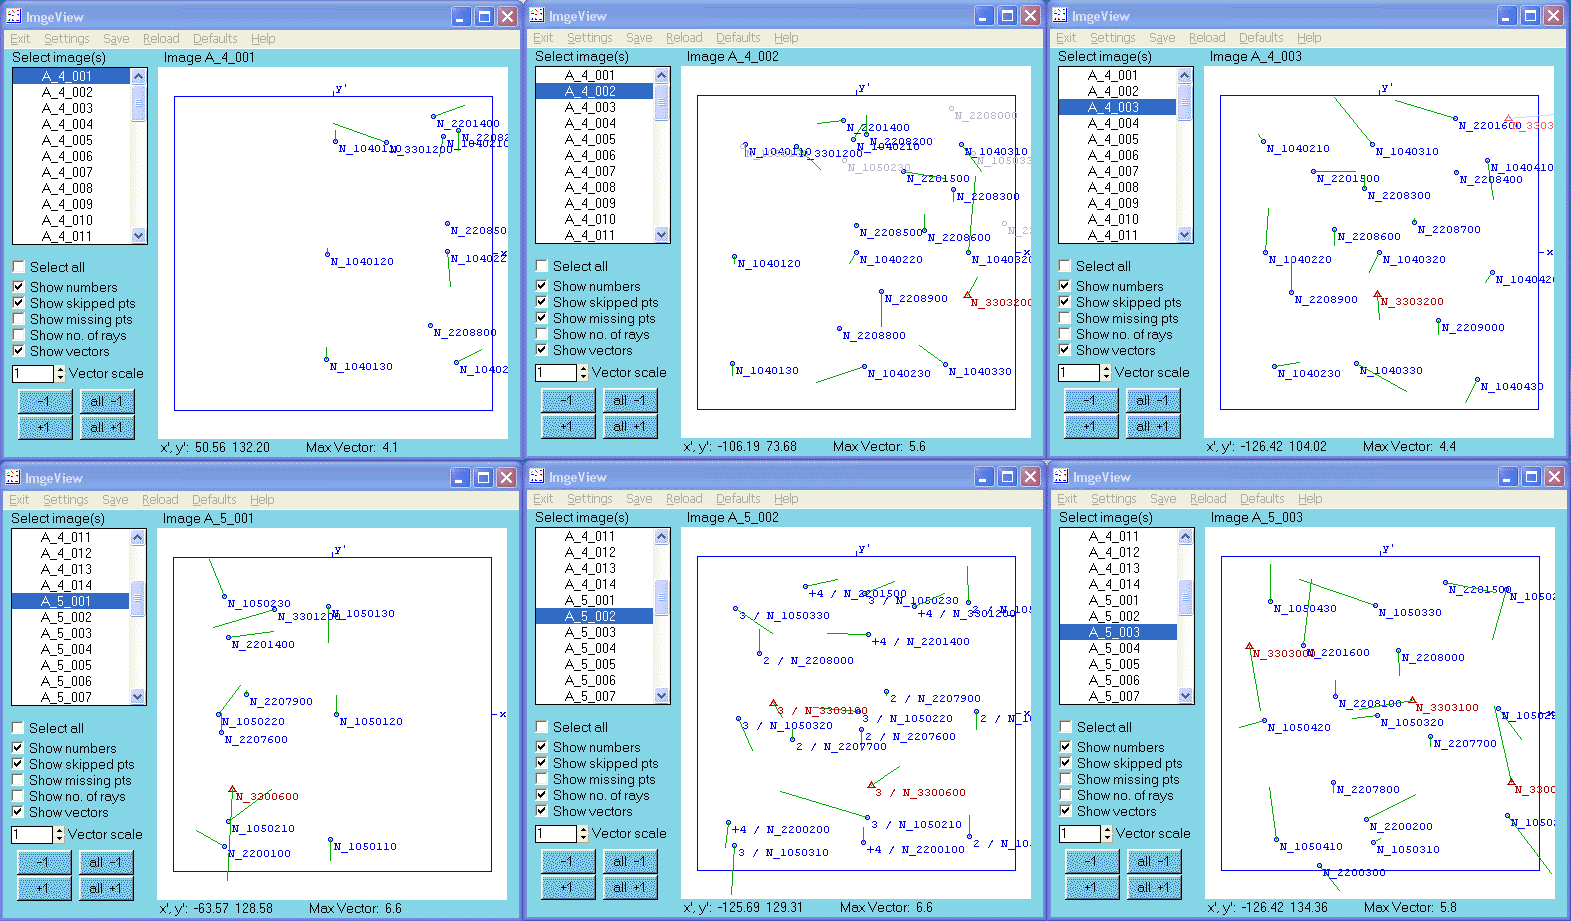Click the ImgeView title icon in A_4_003 window
This screenshot has height=921, width=1571.
(x=1060, y=15)
